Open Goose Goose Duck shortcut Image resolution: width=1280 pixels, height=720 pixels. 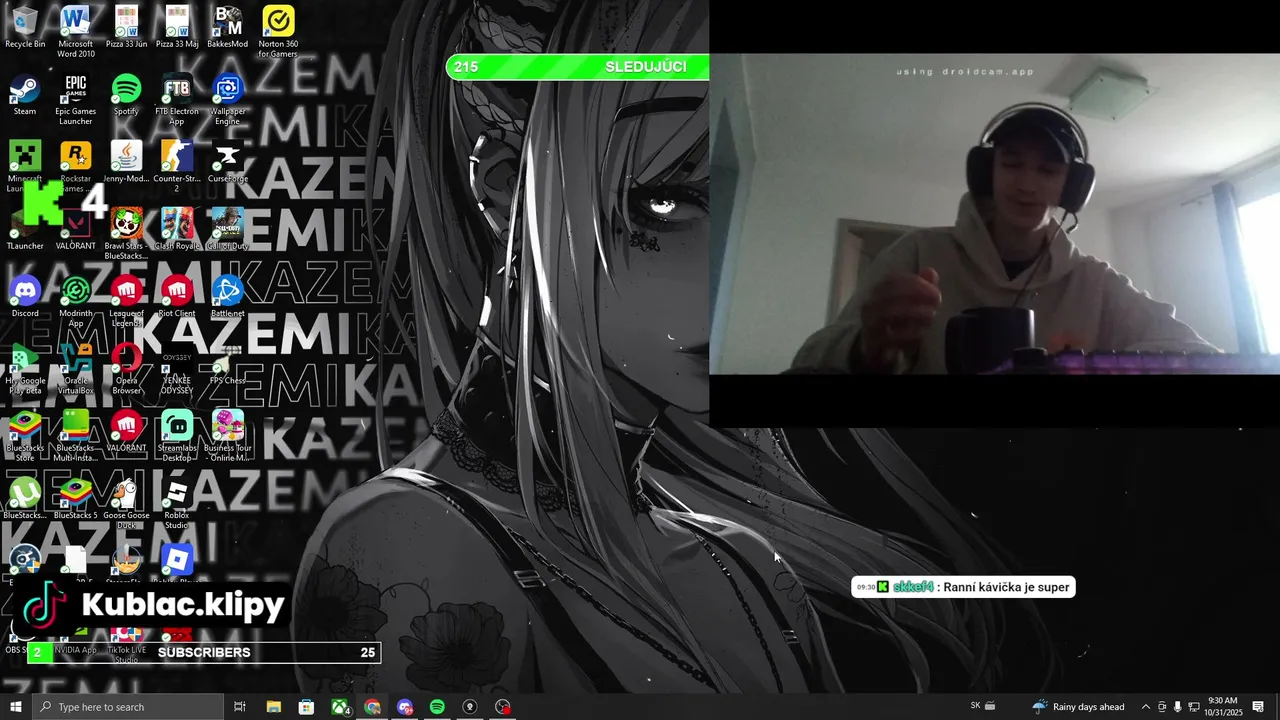[126, 503]
